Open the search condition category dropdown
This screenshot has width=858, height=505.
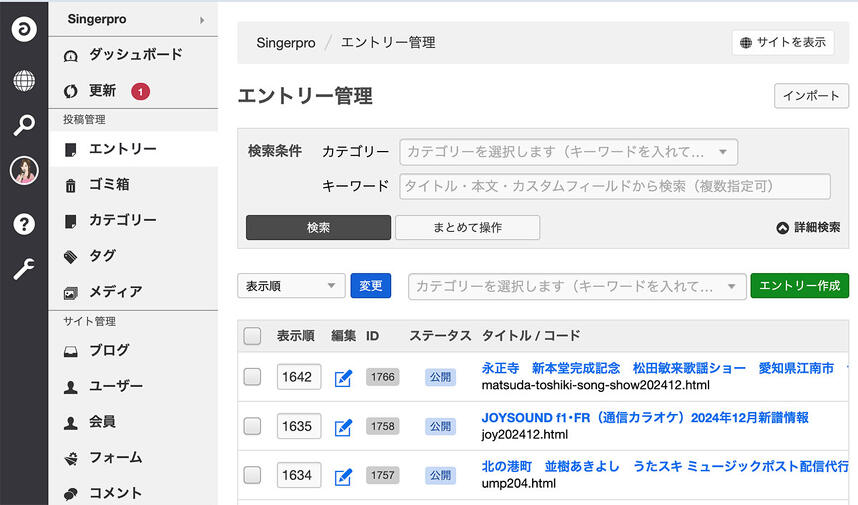click(x=568, y=152)
